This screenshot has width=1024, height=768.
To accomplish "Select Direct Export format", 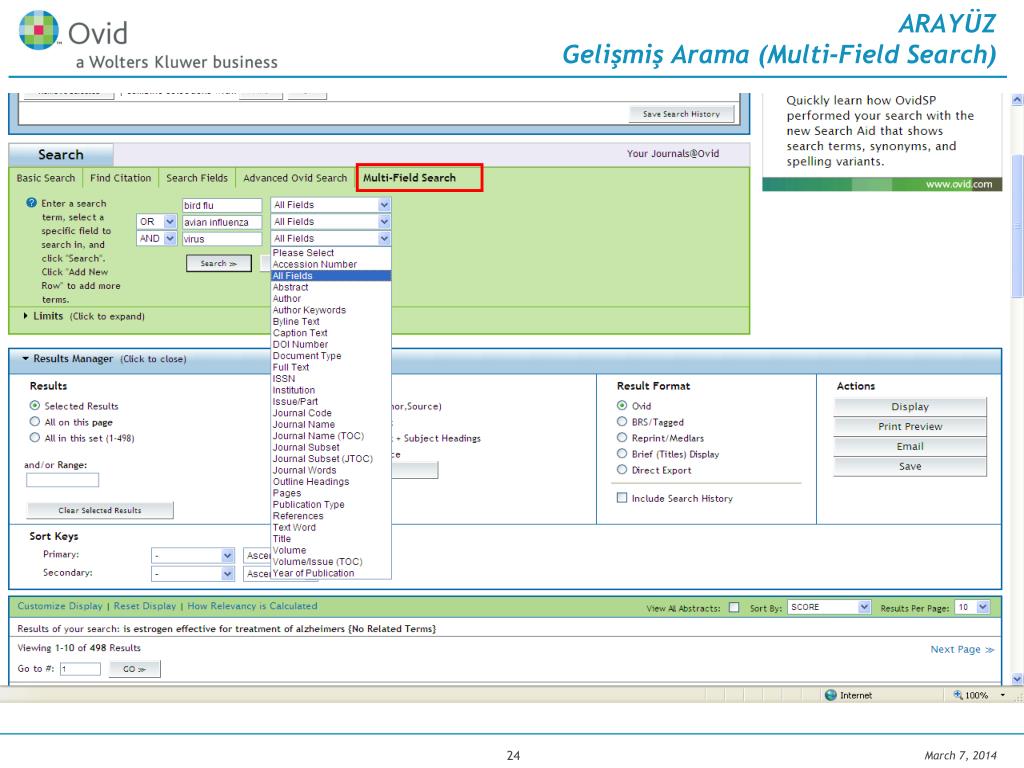I will [x=622, y=470].
